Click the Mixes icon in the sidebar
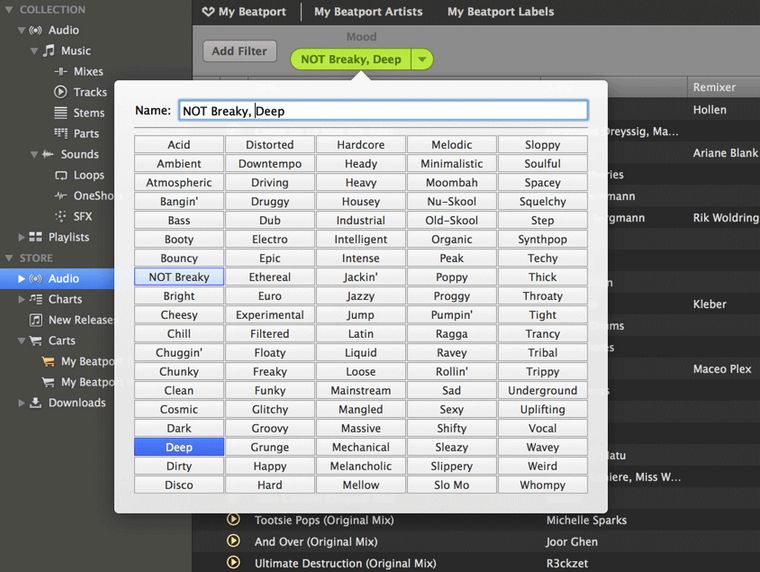This screenshot has width=760, height=572. point(61,72)
